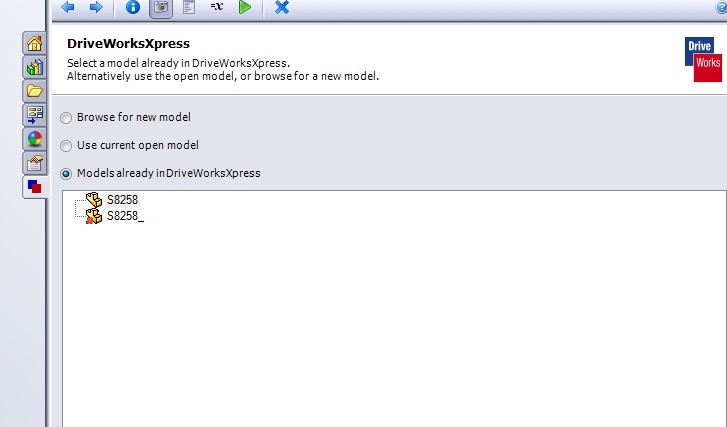The height and width of the screenshot is (427, 727).
Task: Open the =x rules icon
Action: [x=217, y=6]
